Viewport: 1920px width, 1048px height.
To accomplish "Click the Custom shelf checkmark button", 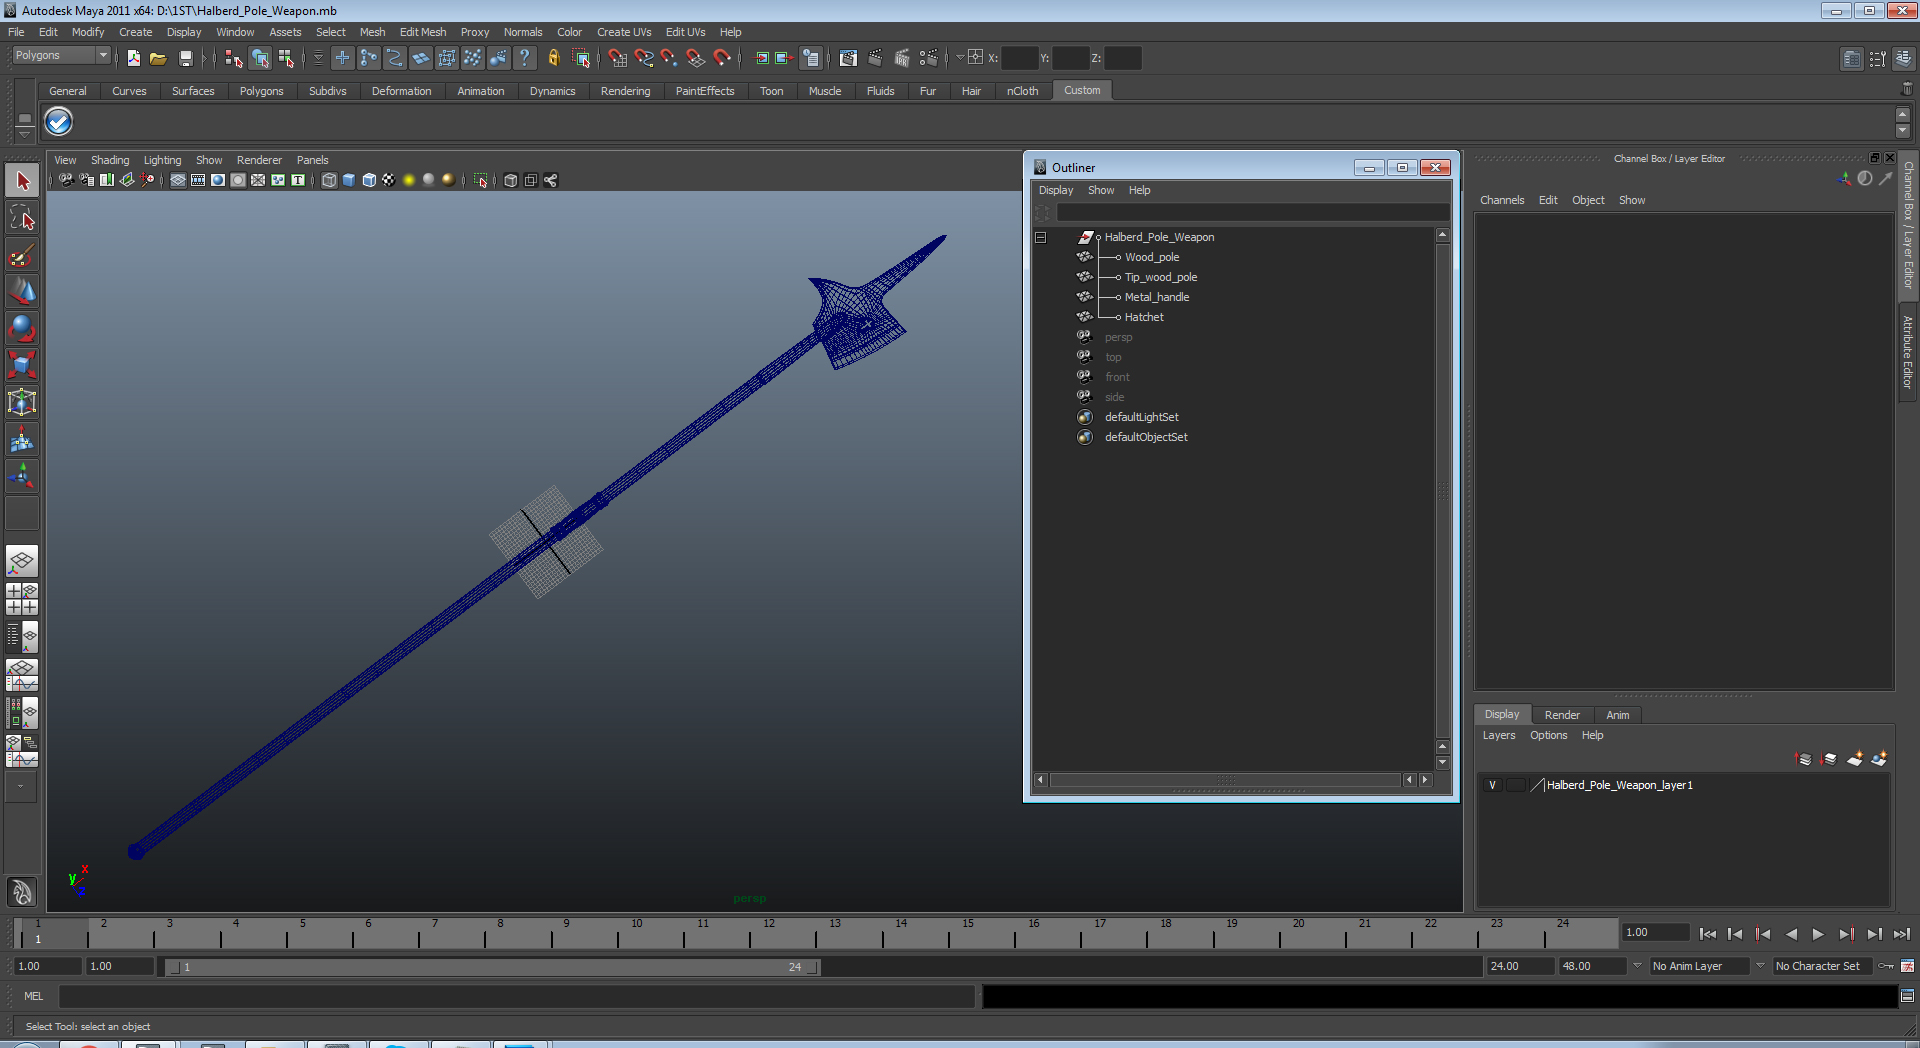I will coord(58,122).
